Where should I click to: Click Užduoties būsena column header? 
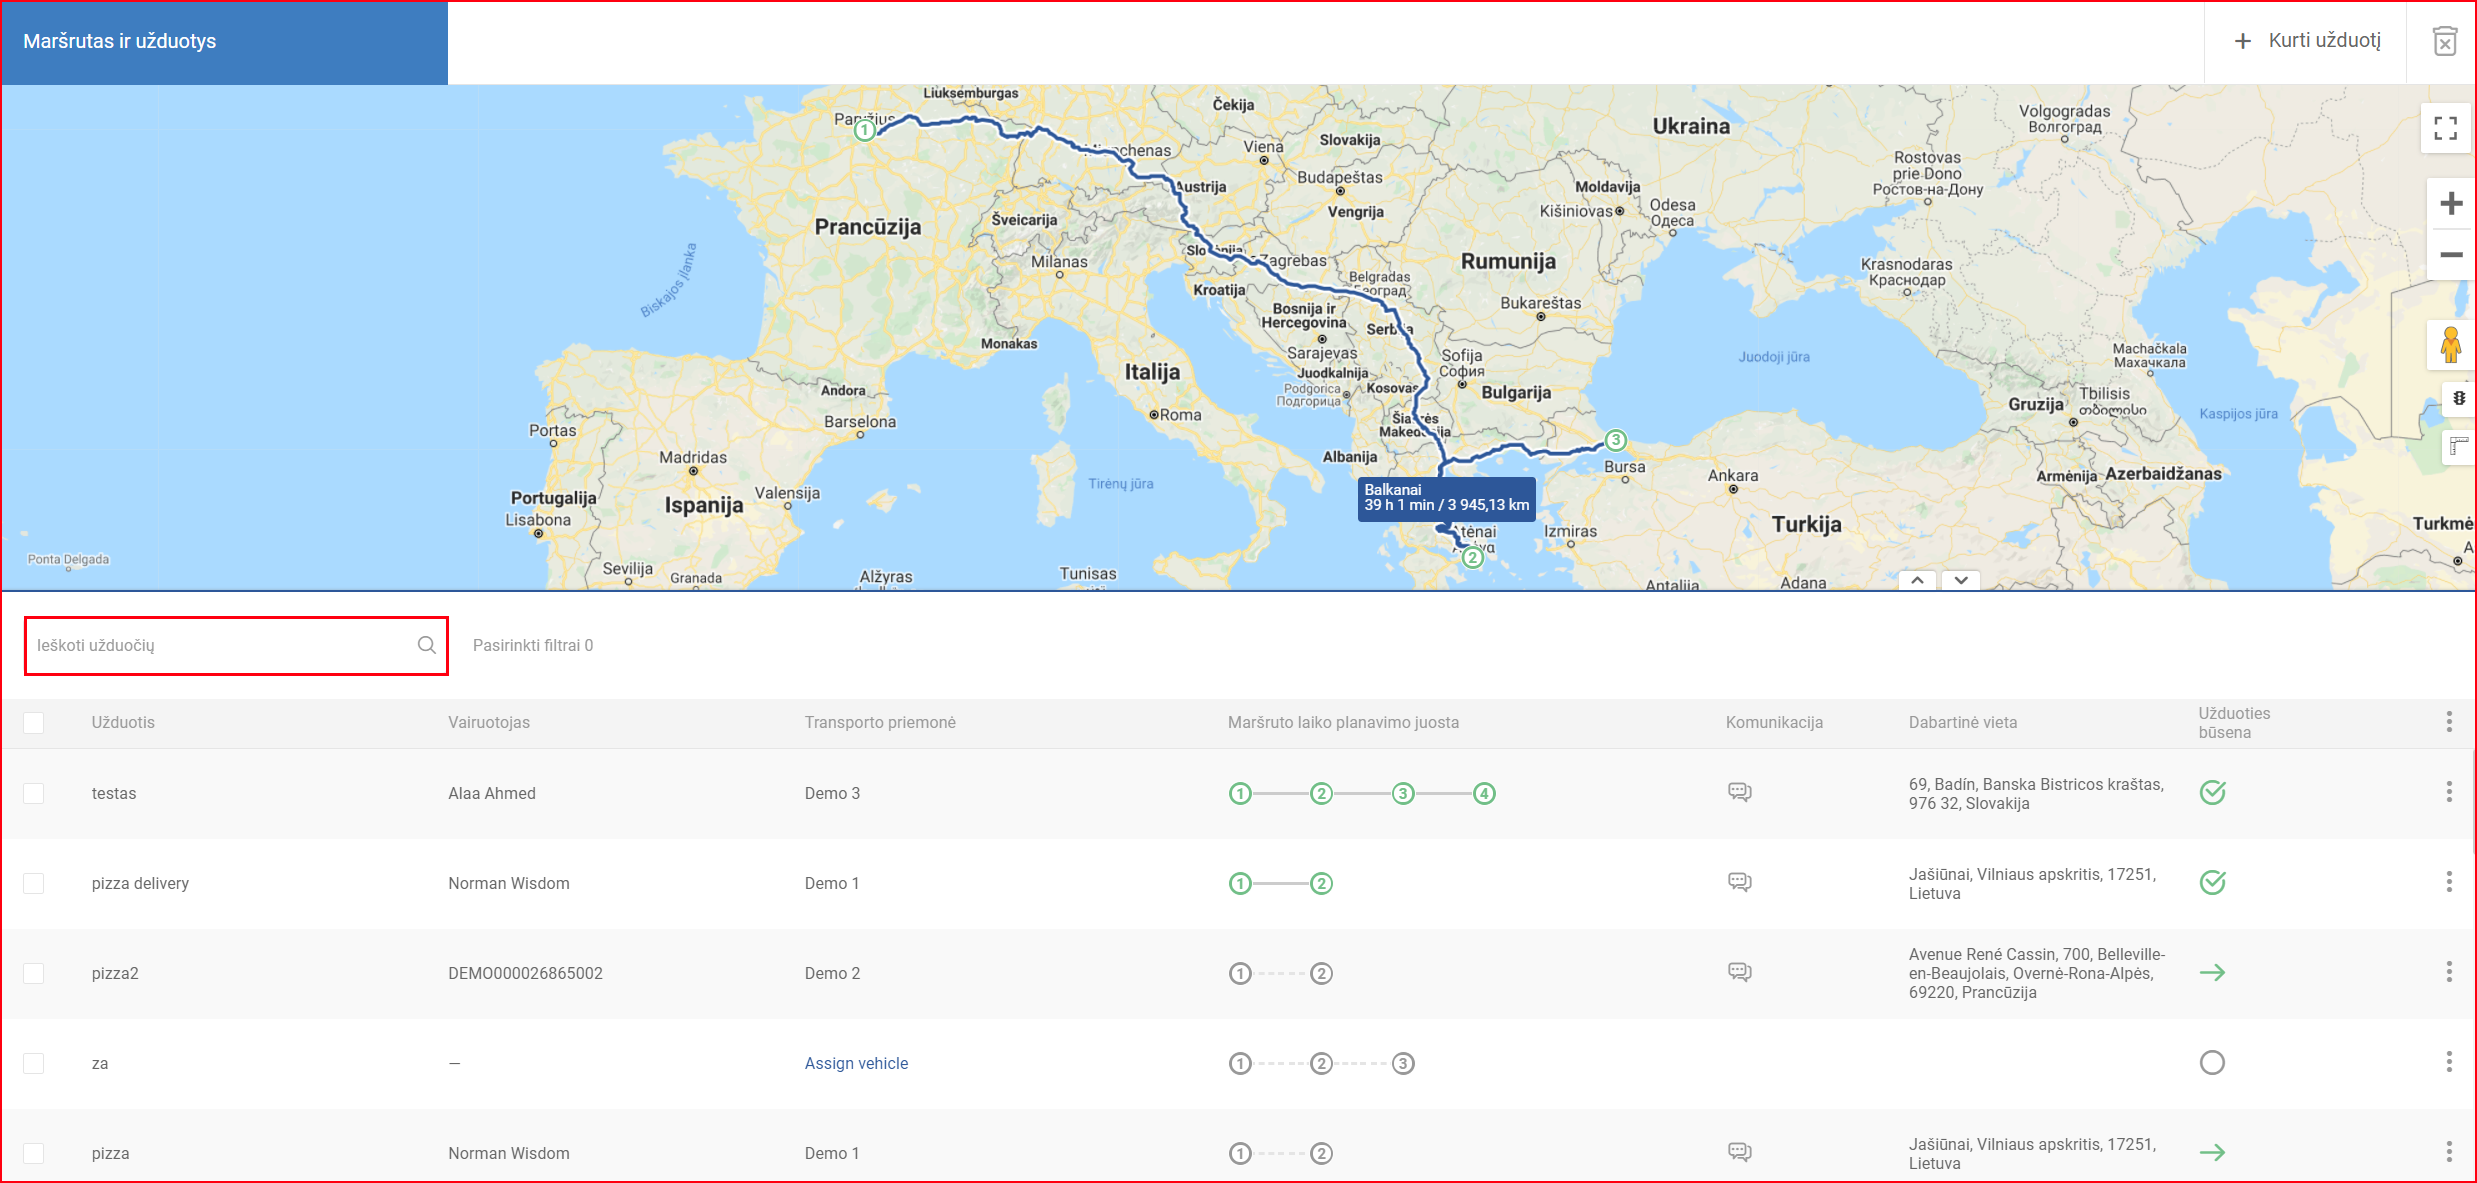coord(2234,722)
